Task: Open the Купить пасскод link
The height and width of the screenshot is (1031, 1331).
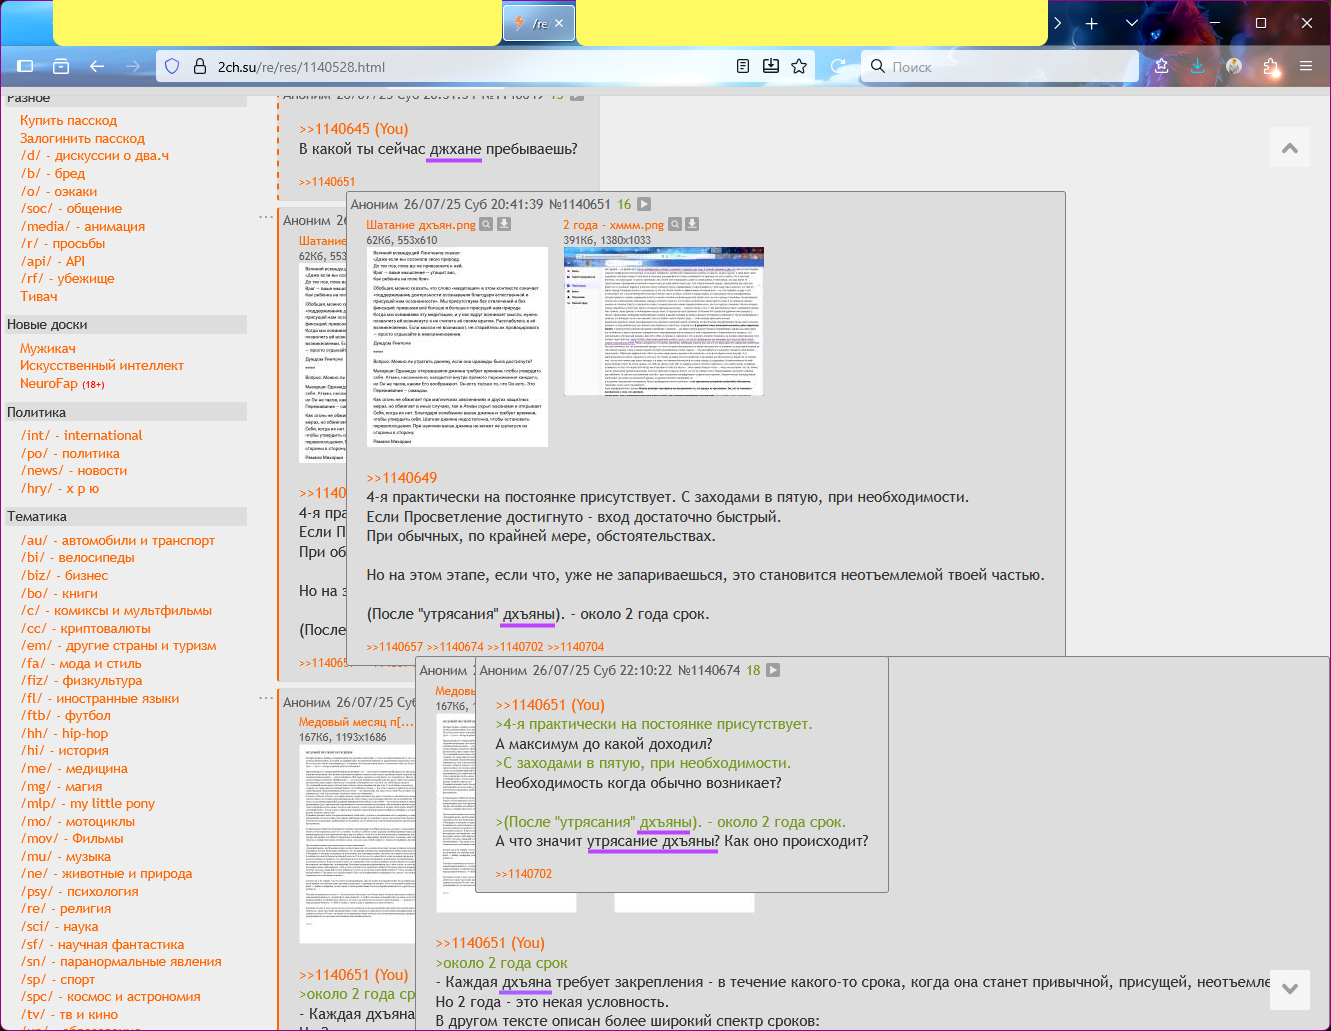Action: coord(68,121)
